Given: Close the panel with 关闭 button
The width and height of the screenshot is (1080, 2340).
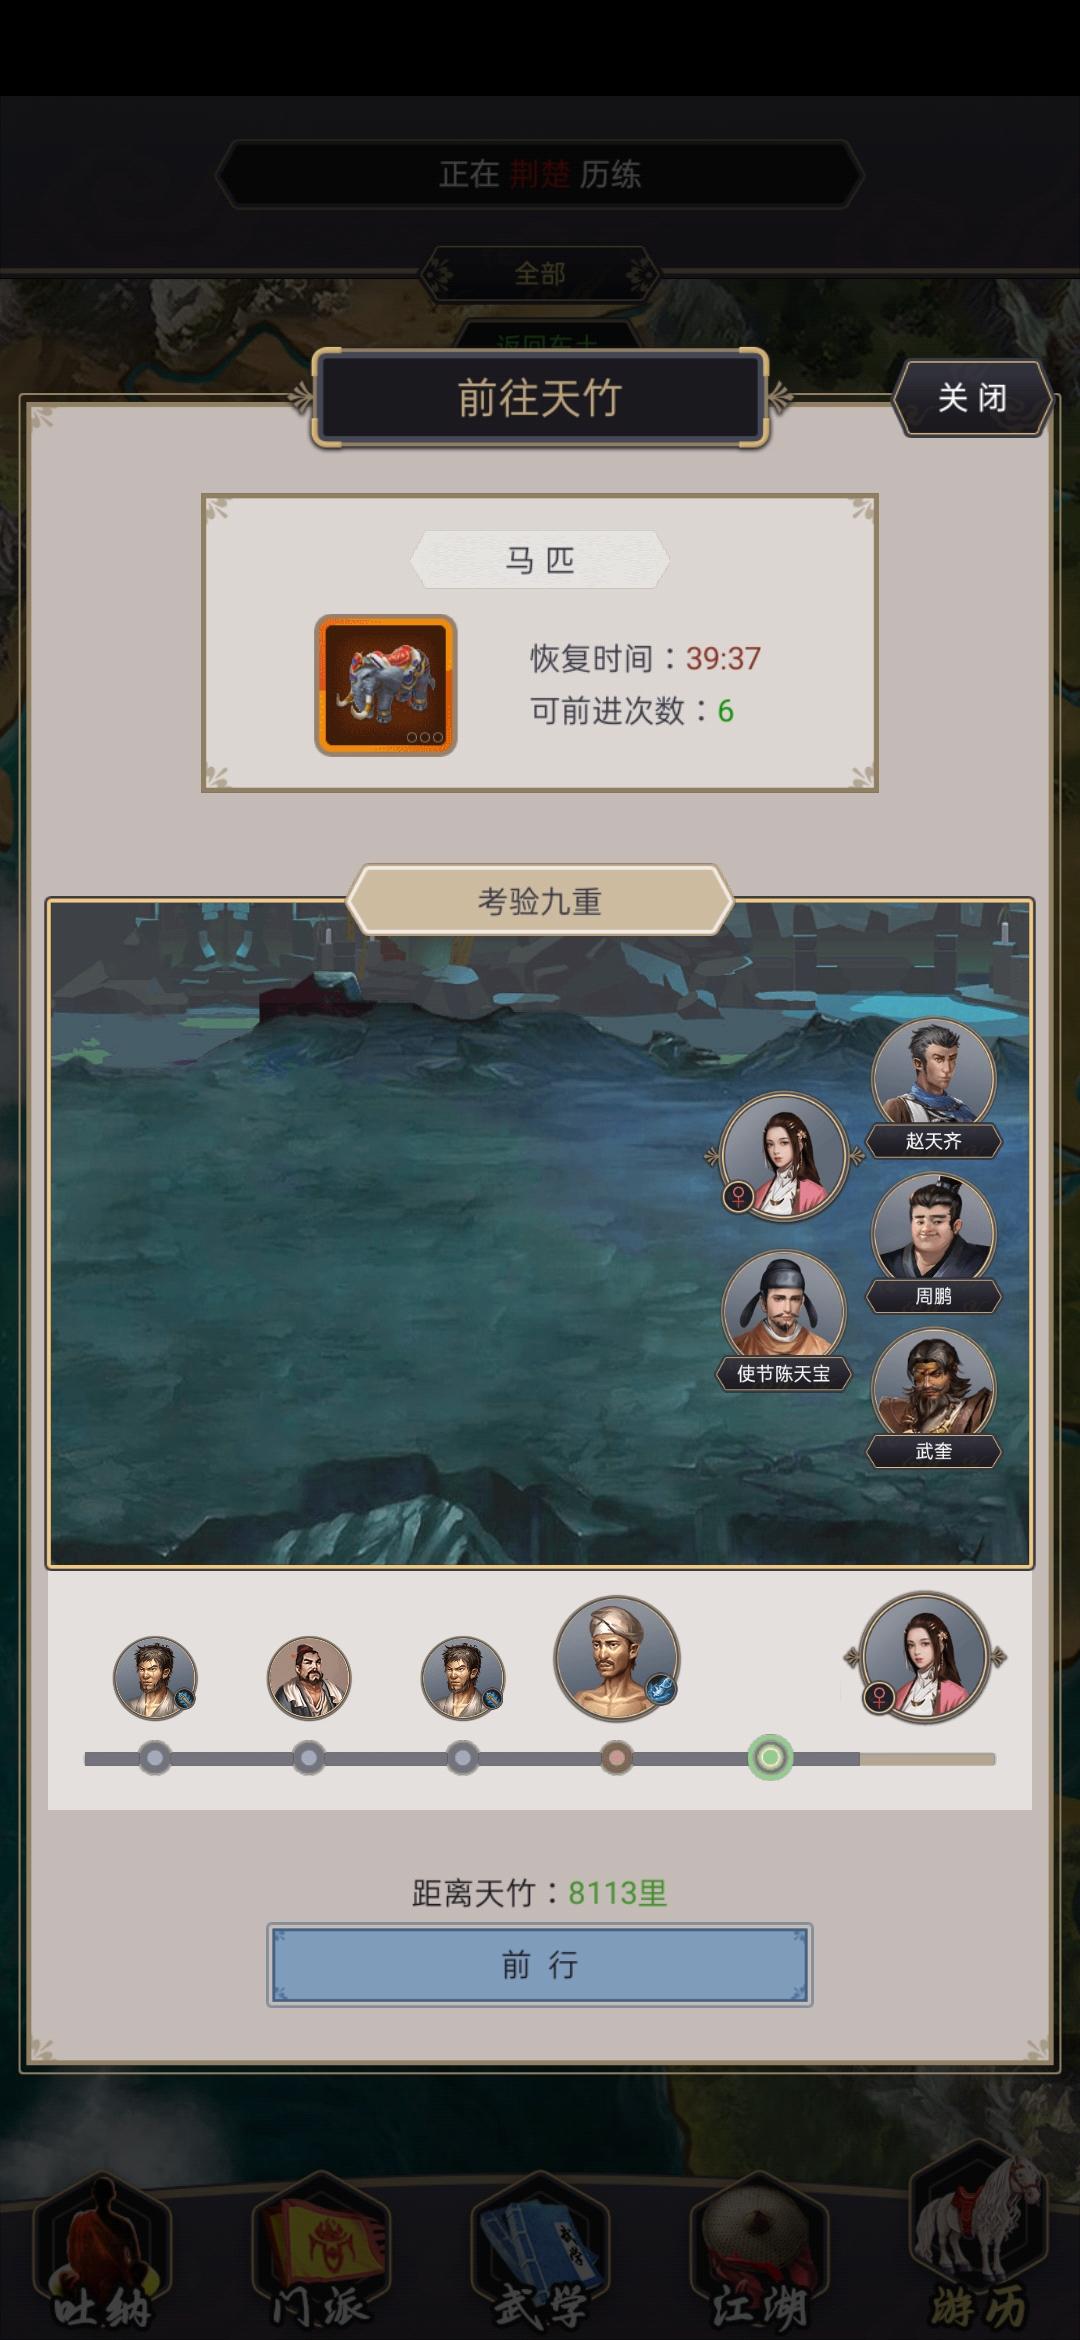Looking at the screenshot, I should 972,398.
